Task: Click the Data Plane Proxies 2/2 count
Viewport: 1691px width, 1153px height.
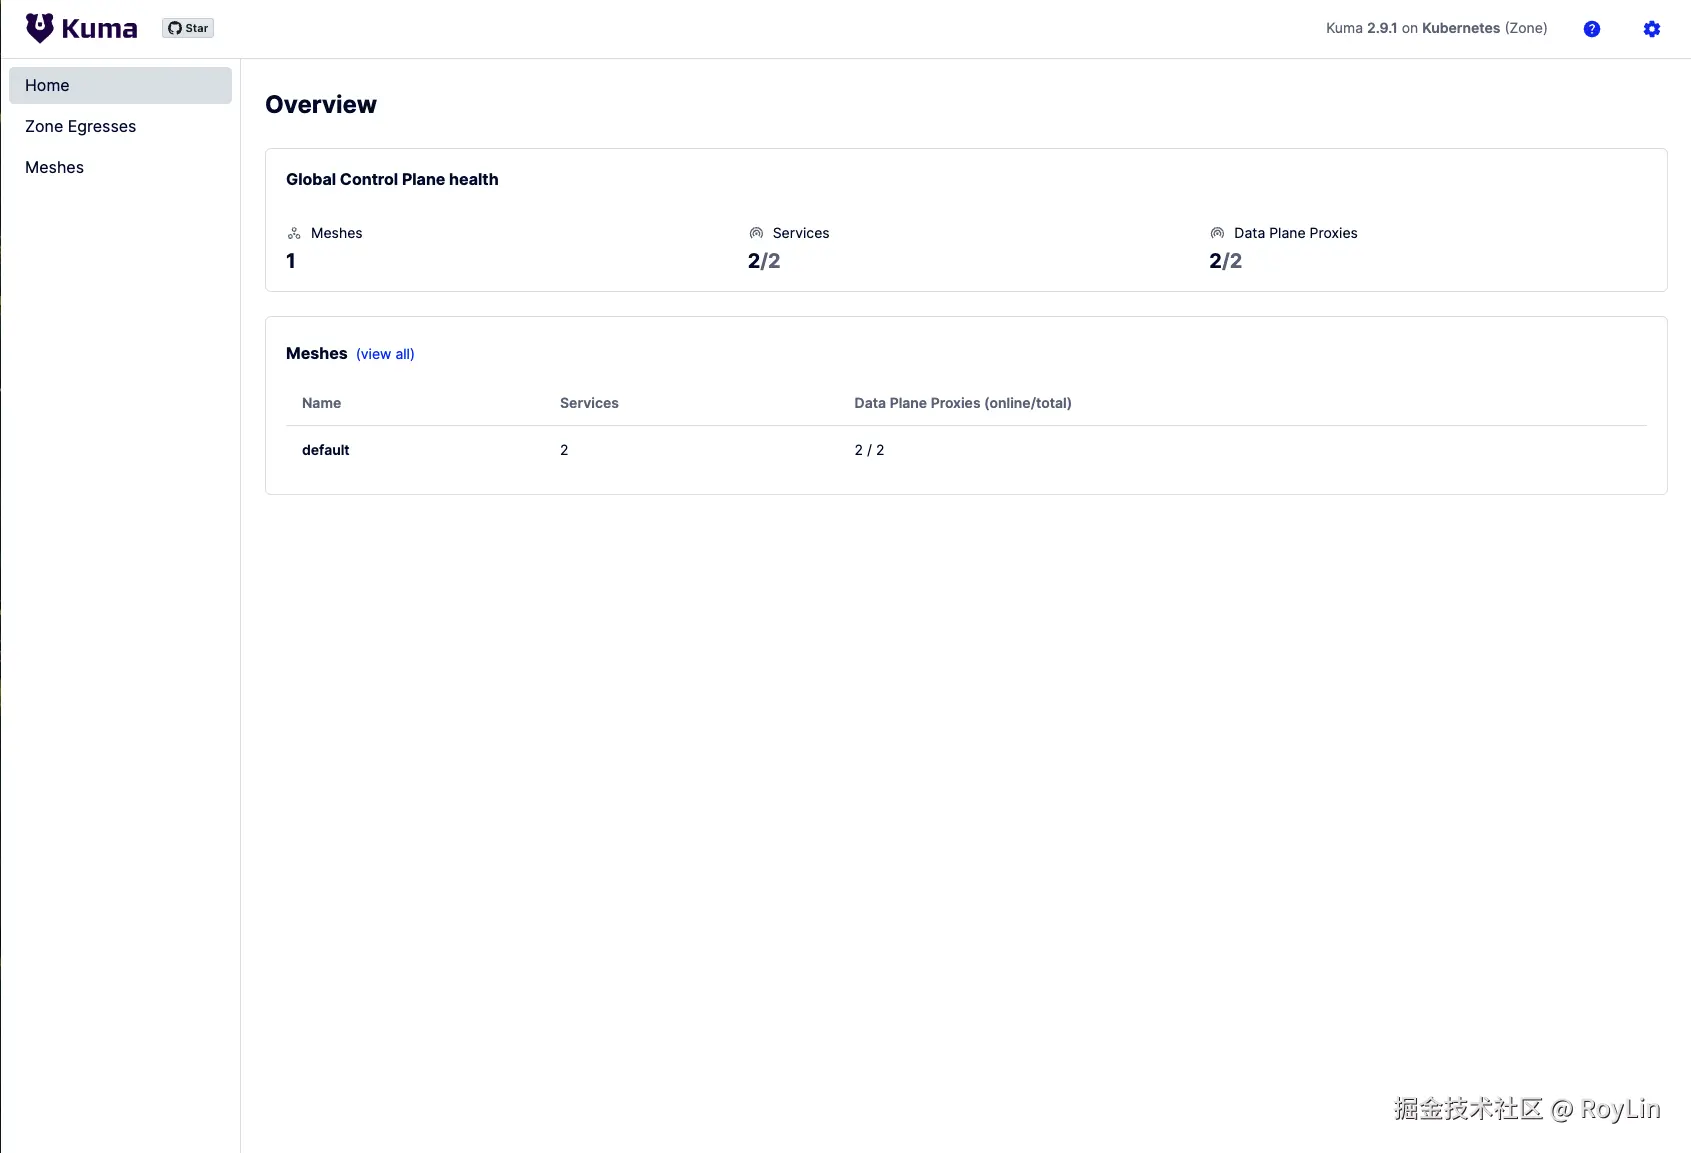Action: (1225, 261)
